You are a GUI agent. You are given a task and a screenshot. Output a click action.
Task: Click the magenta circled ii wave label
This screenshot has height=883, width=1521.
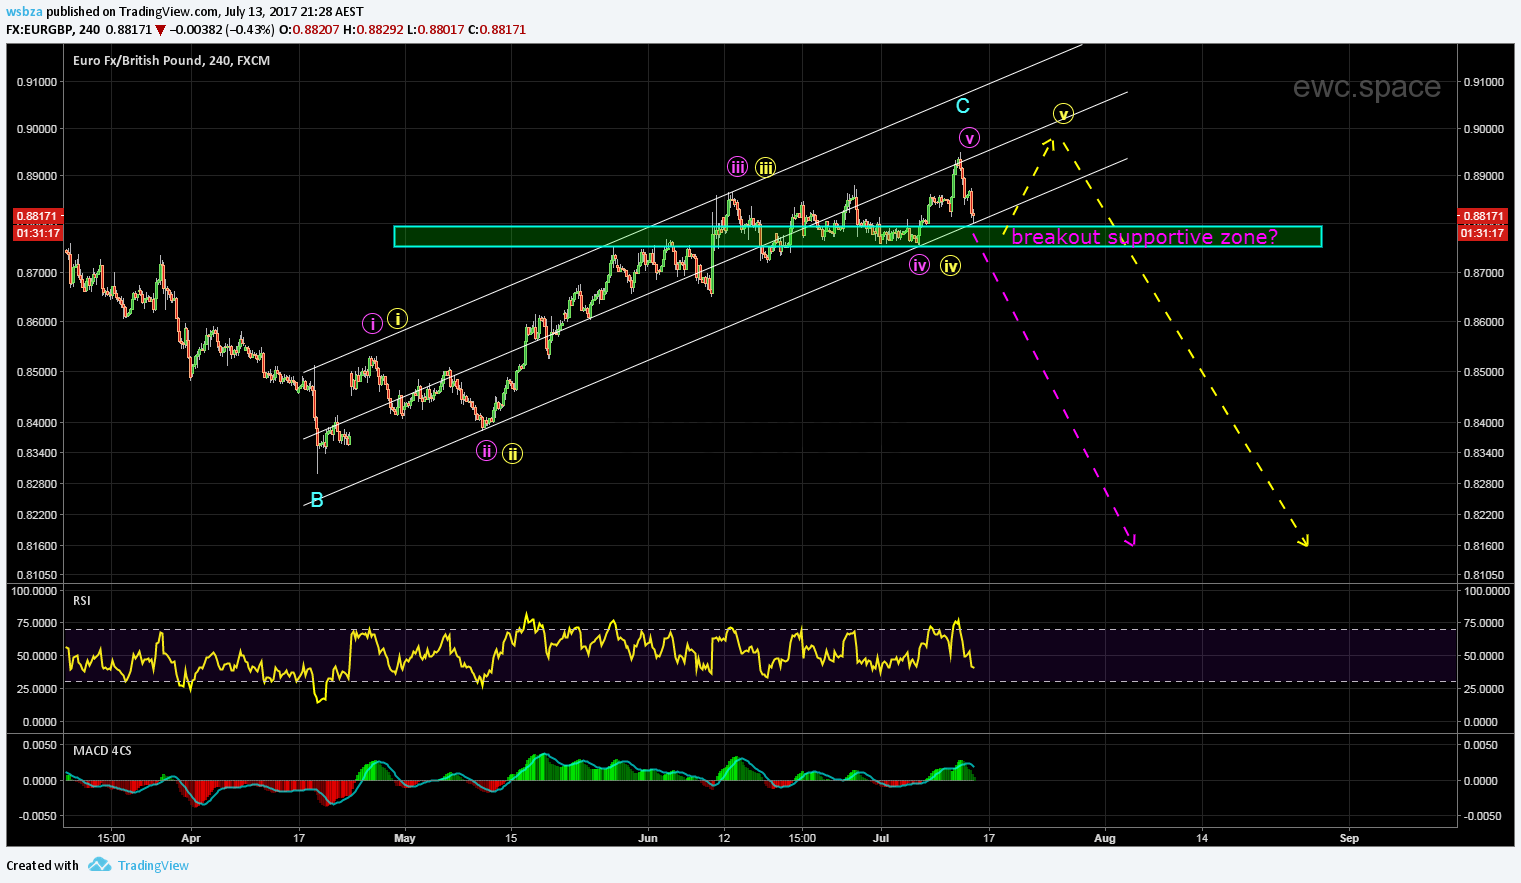[486, 451]
